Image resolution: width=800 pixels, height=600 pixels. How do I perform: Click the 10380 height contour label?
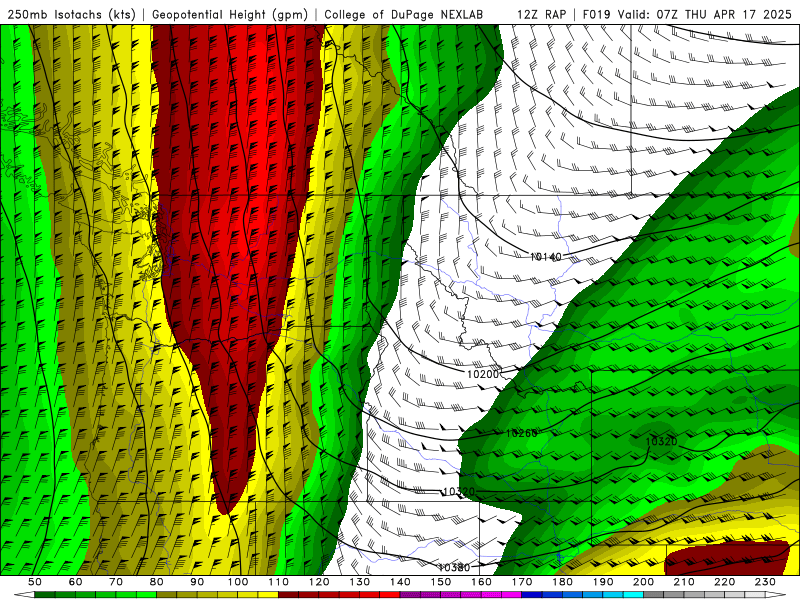454,567
